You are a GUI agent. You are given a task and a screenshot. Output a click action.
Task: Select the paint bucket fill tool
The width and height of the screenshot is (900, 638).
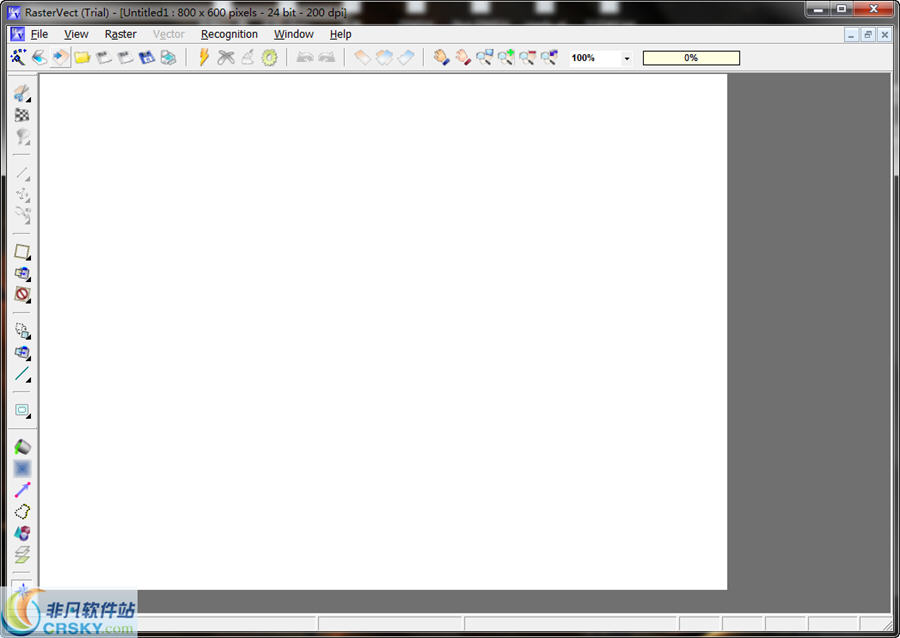click(22, 447)
